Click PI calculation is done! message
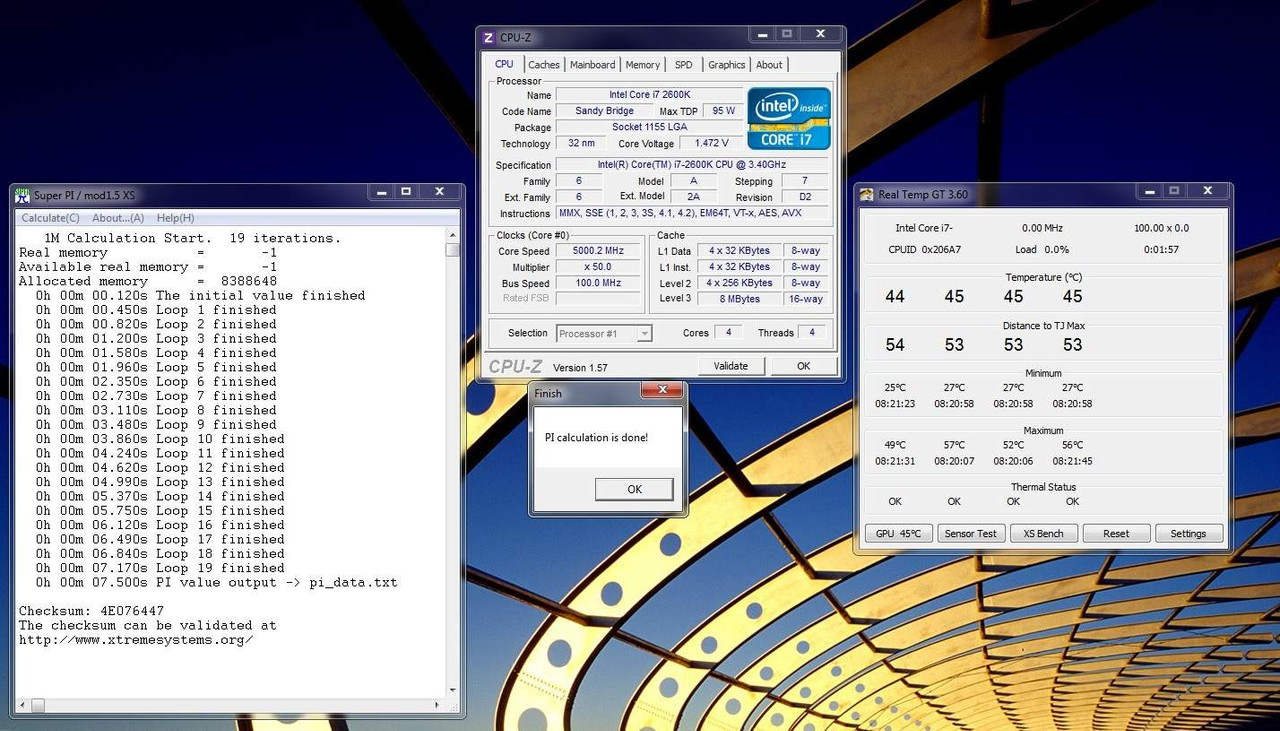Screen dimensions: 1280x731 596,437
